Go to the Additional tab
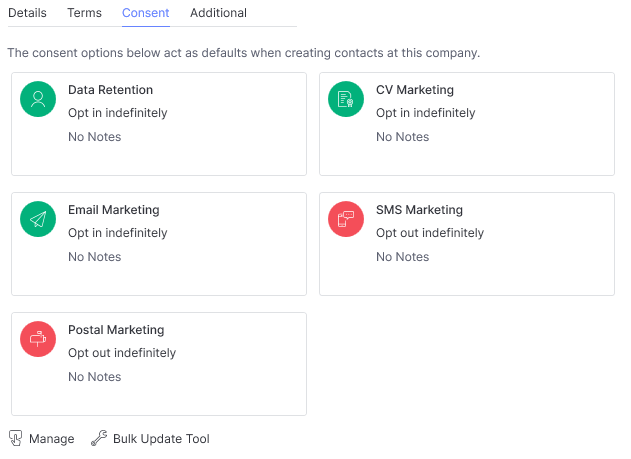Viewport: 631px width, 459px height. pos(218,13)
